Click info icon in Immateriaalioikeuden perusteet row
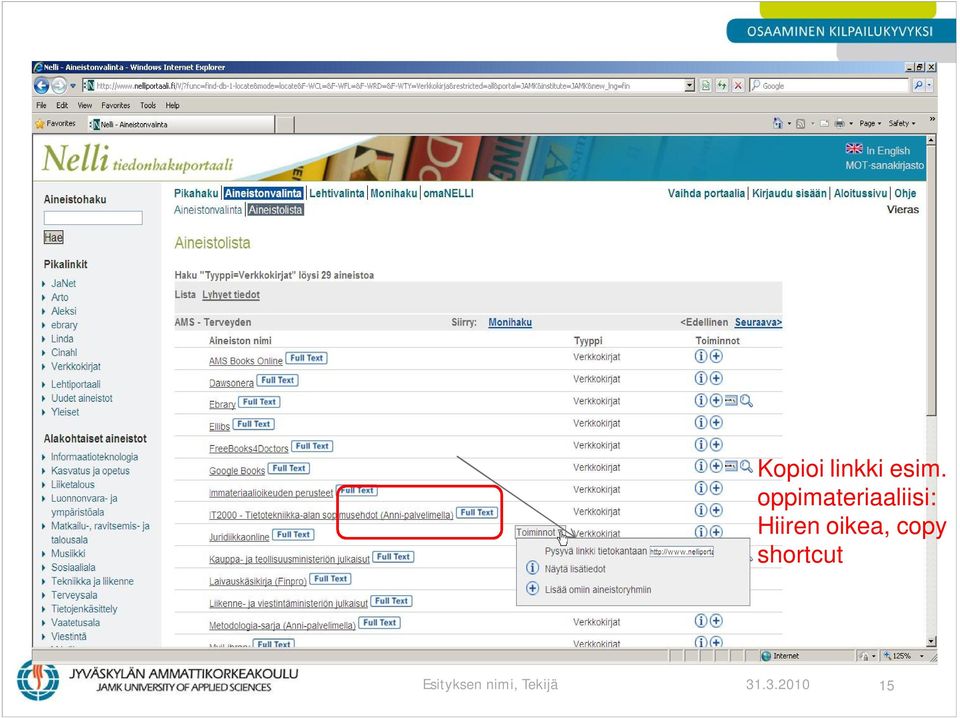The image size is (960, 718). pyautogui.click(x=700, y=488)
